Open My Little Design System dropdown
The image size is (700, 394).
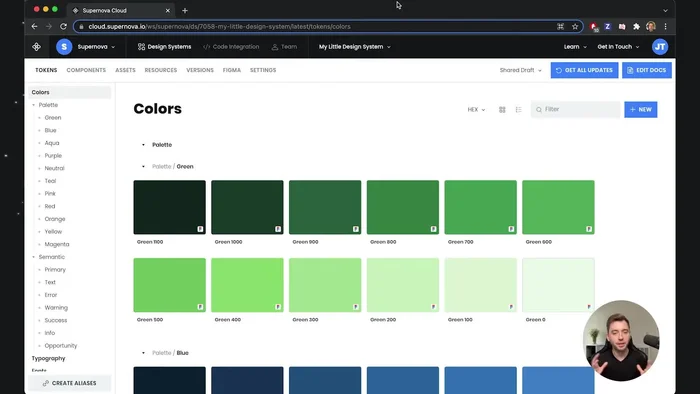click(x=354, y=46)
